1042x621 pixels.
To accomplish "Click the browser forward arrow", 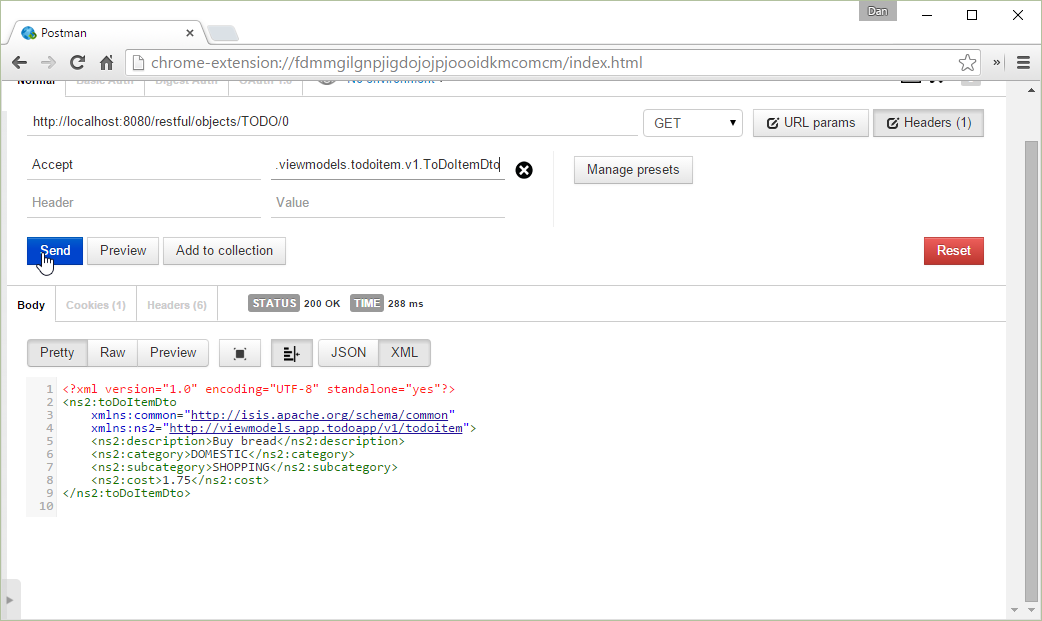I will (48, 62).
